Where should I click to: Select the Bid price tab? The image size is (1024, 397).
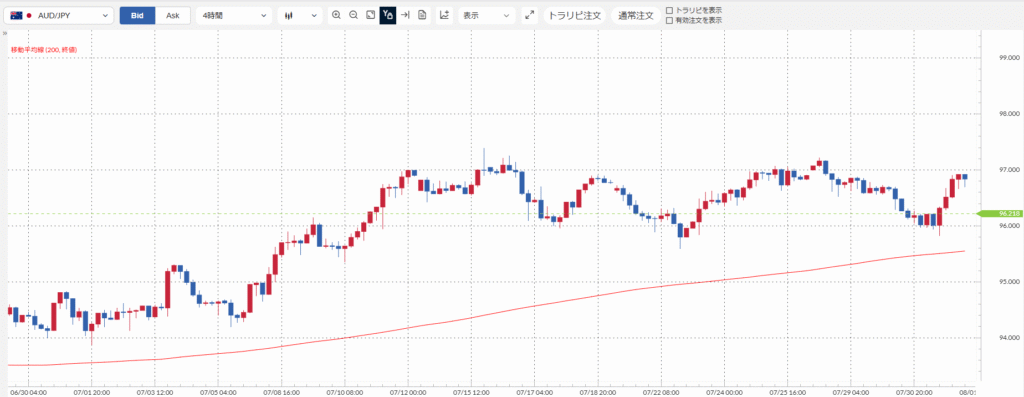click(137, 16)
